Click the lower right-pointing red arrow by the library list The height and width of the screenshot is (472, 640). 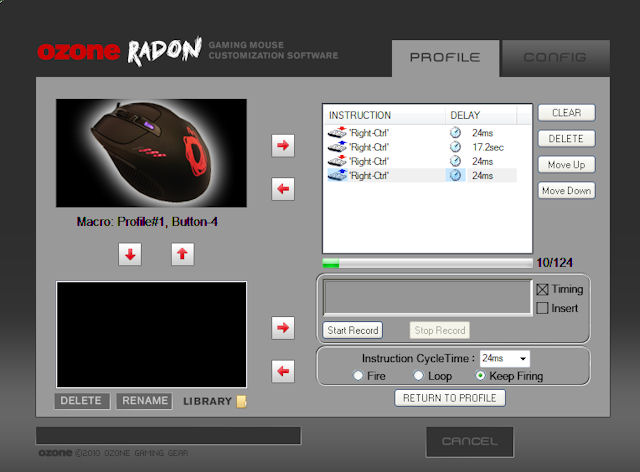[283, 327]
